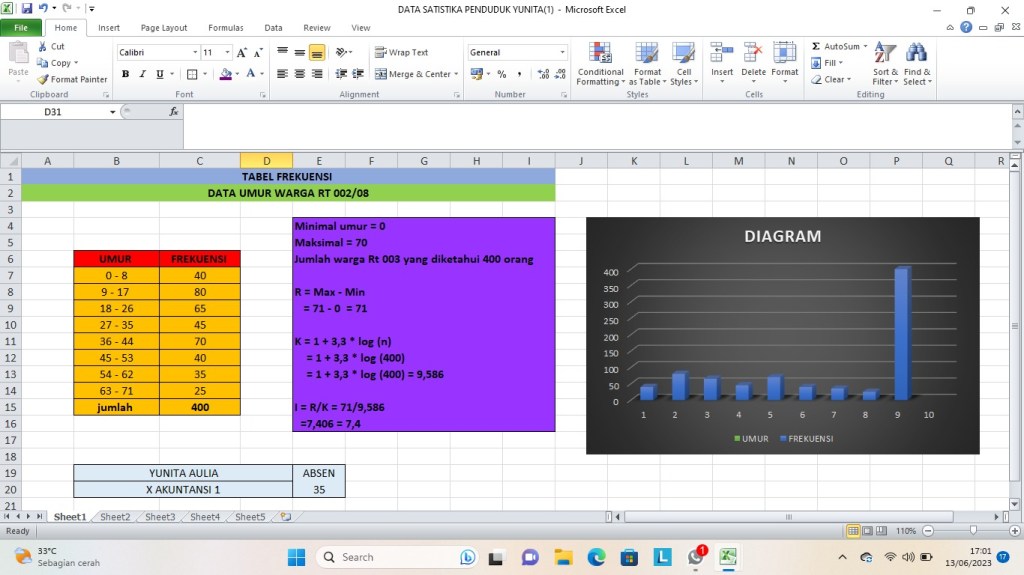Click the Conditional Formatting icon
Viewport: 1024px width, 575px height.
[600, 54]
